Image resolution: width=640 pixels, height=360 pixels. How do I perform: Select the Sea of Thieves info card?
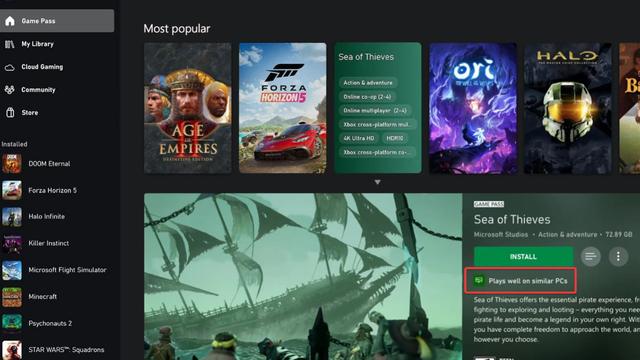click(x=378, y=108)
